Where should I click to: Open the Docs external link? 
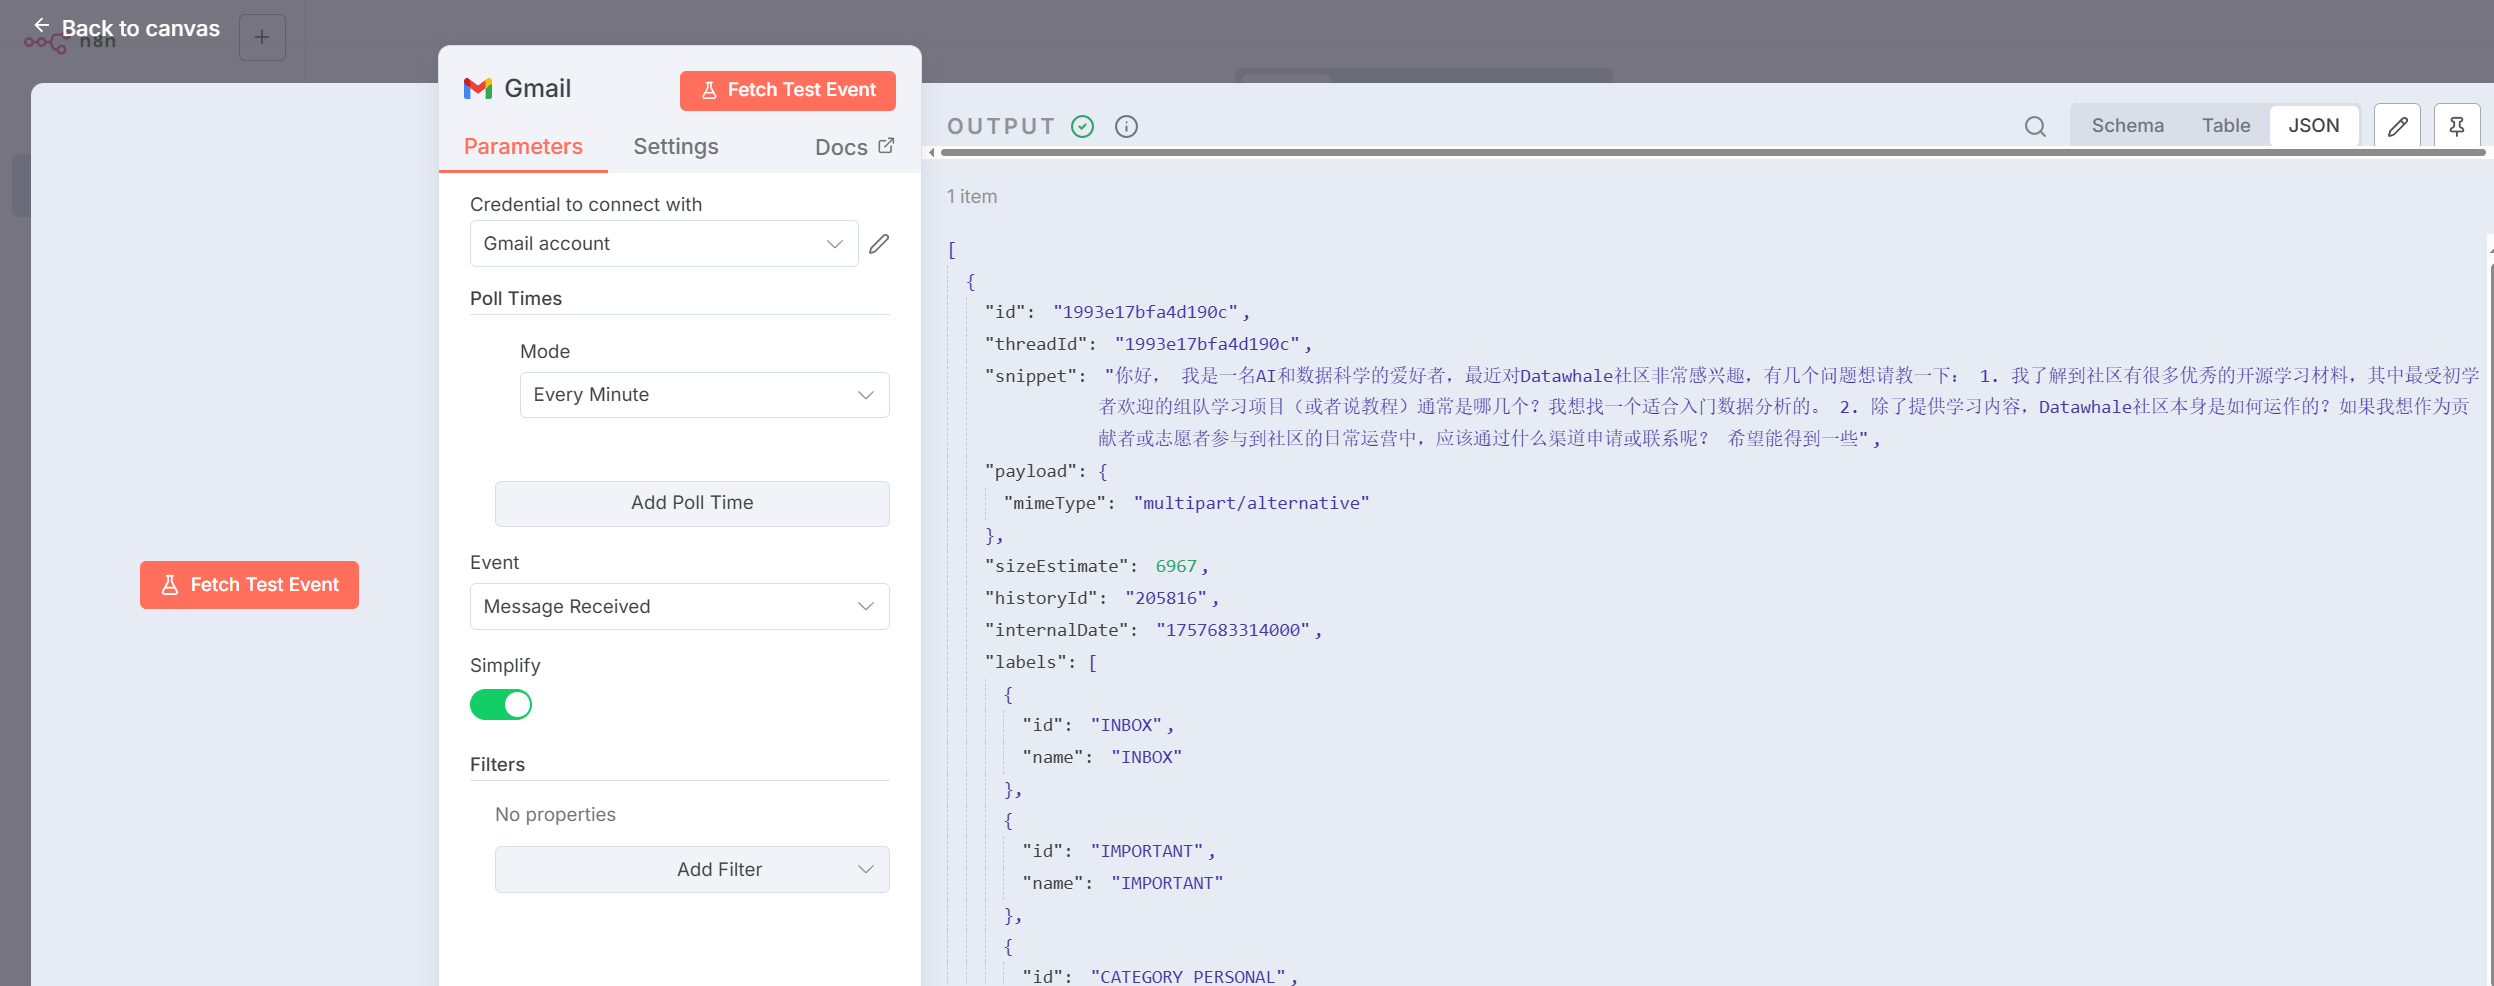coord(855,147)
